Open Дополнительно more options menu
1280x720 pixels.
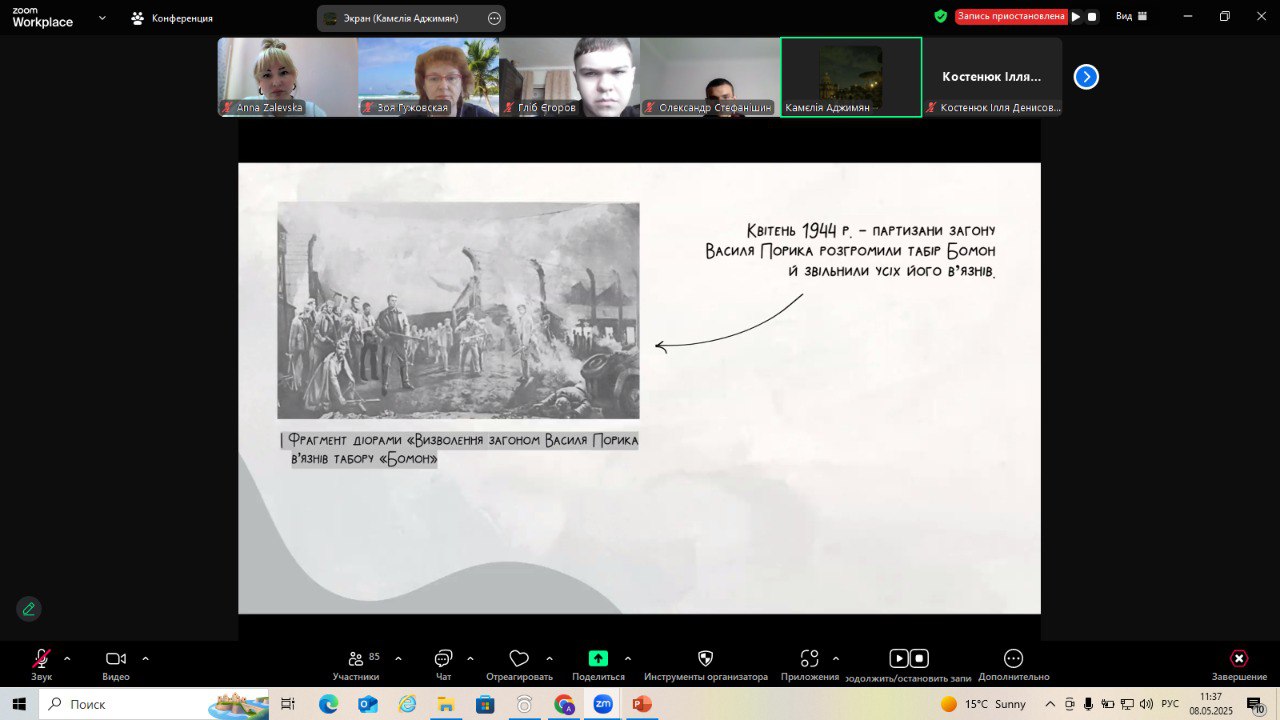coord(1013,665)
